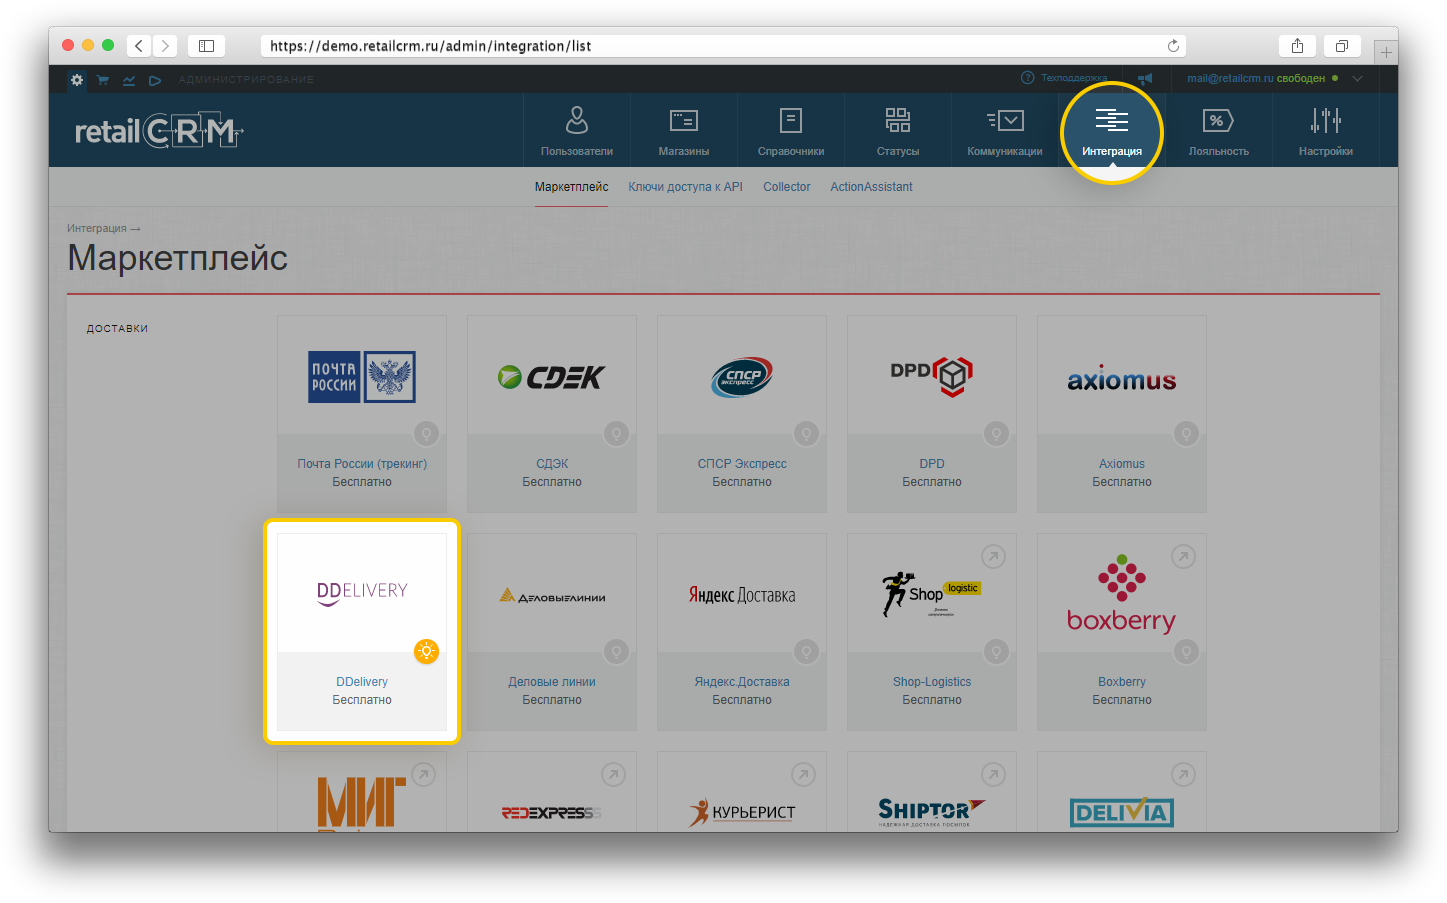
Task: Click the Курьерист logo thumbnail
Action: coord(742,812)
